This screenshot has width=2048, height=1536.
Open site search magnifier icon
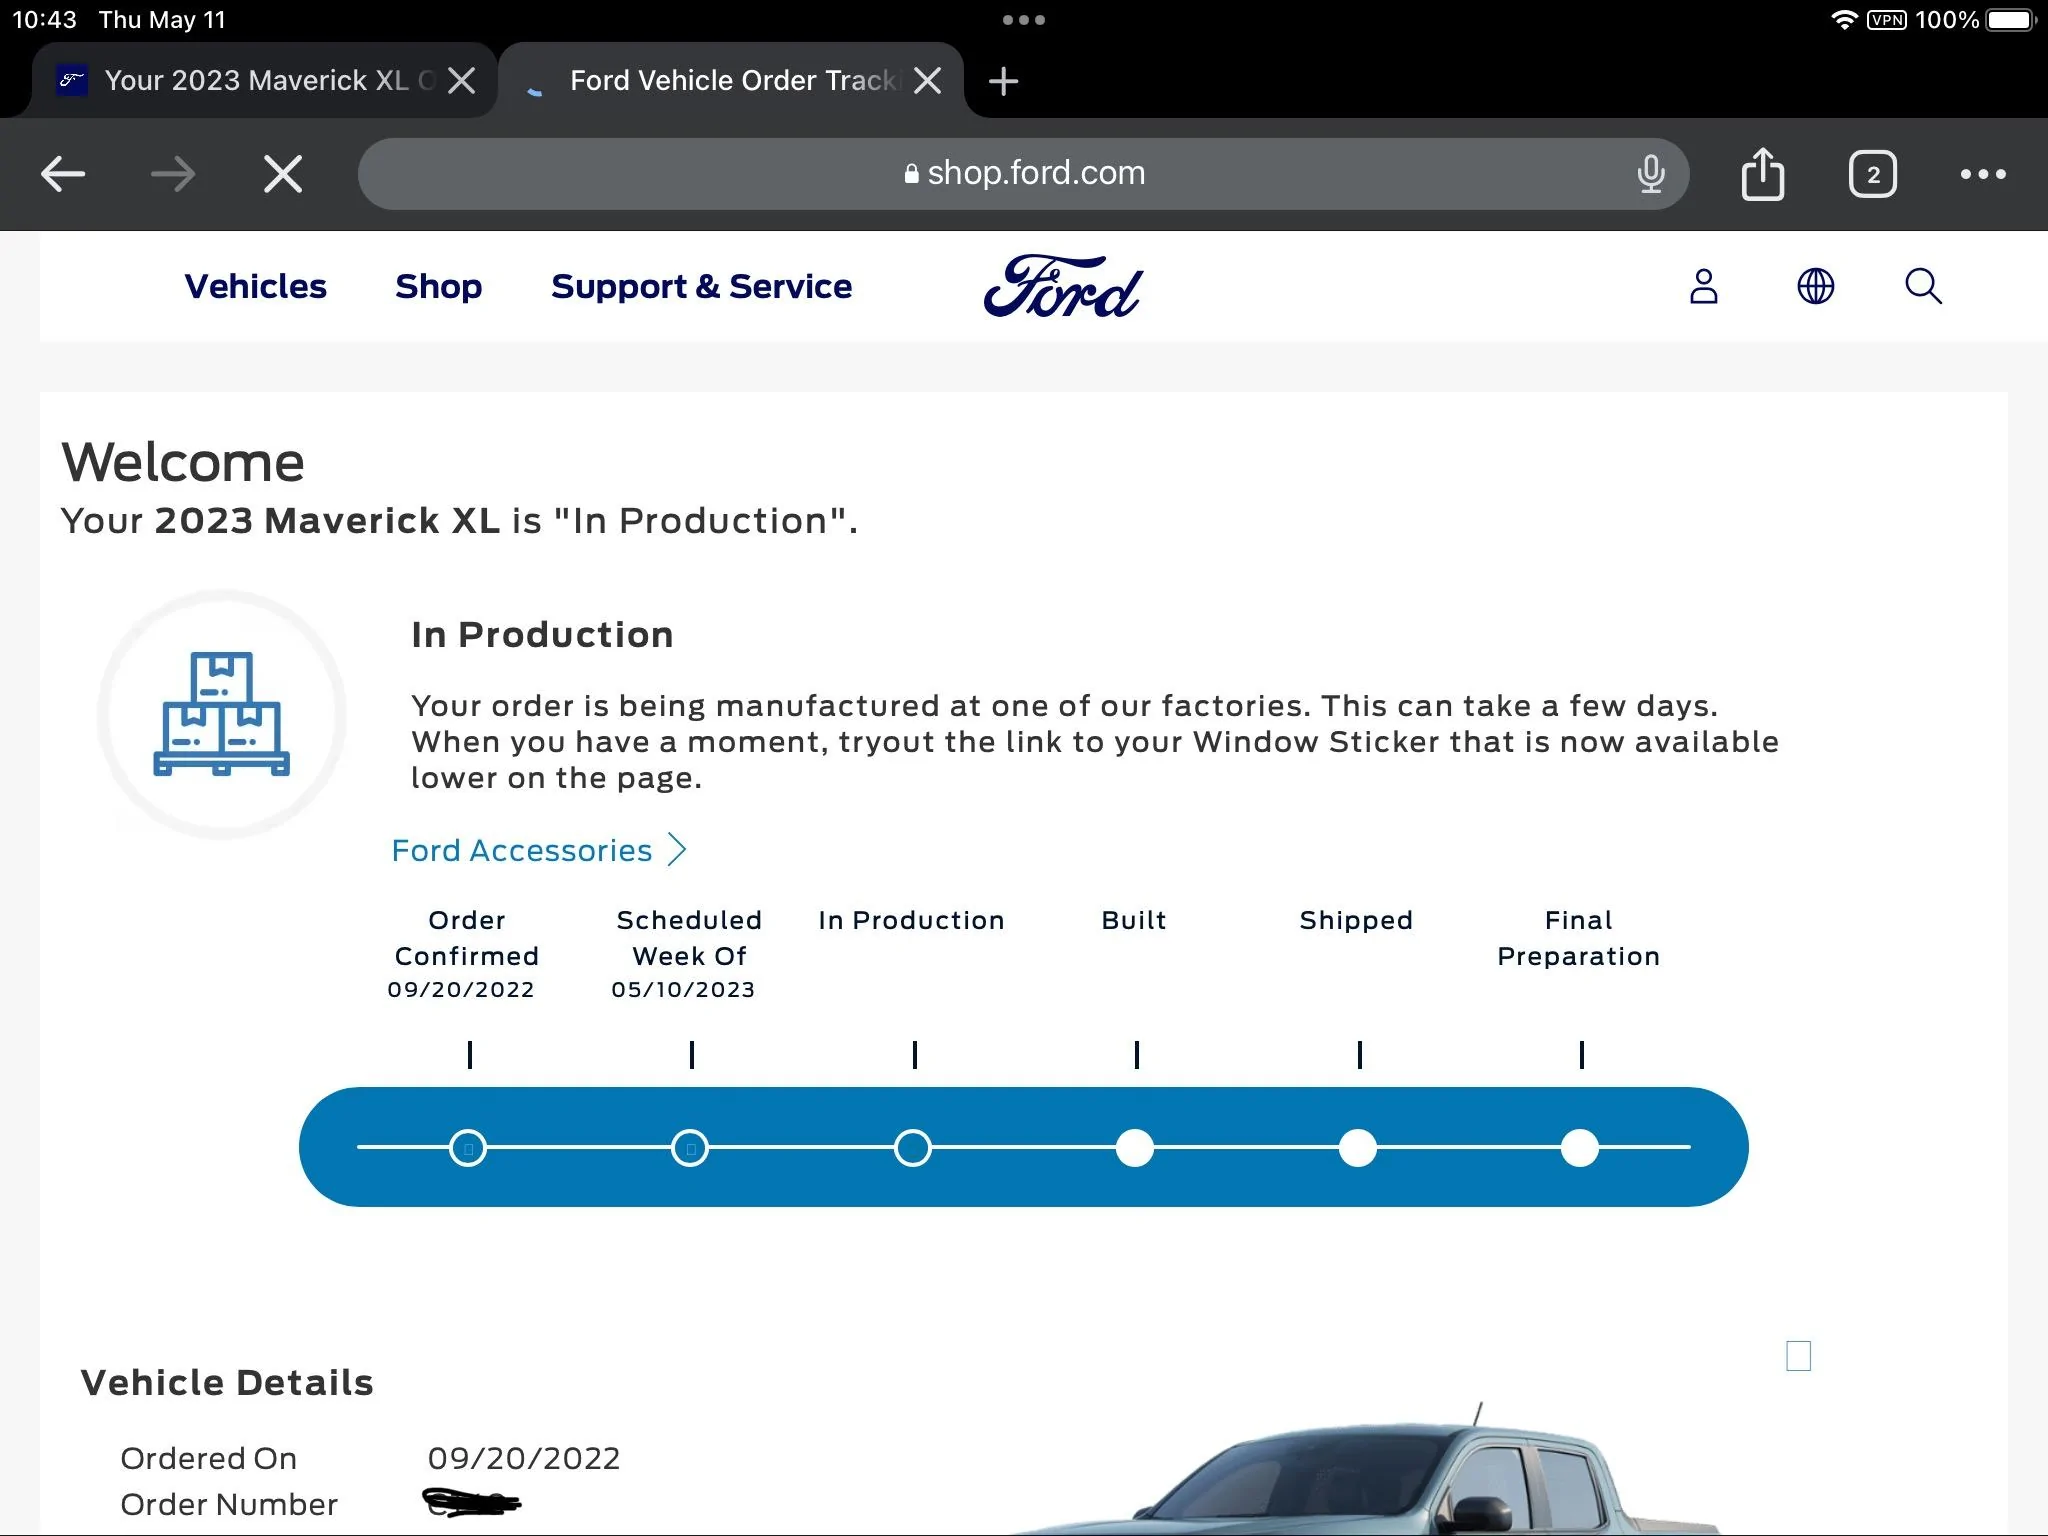click(1923, 286)
